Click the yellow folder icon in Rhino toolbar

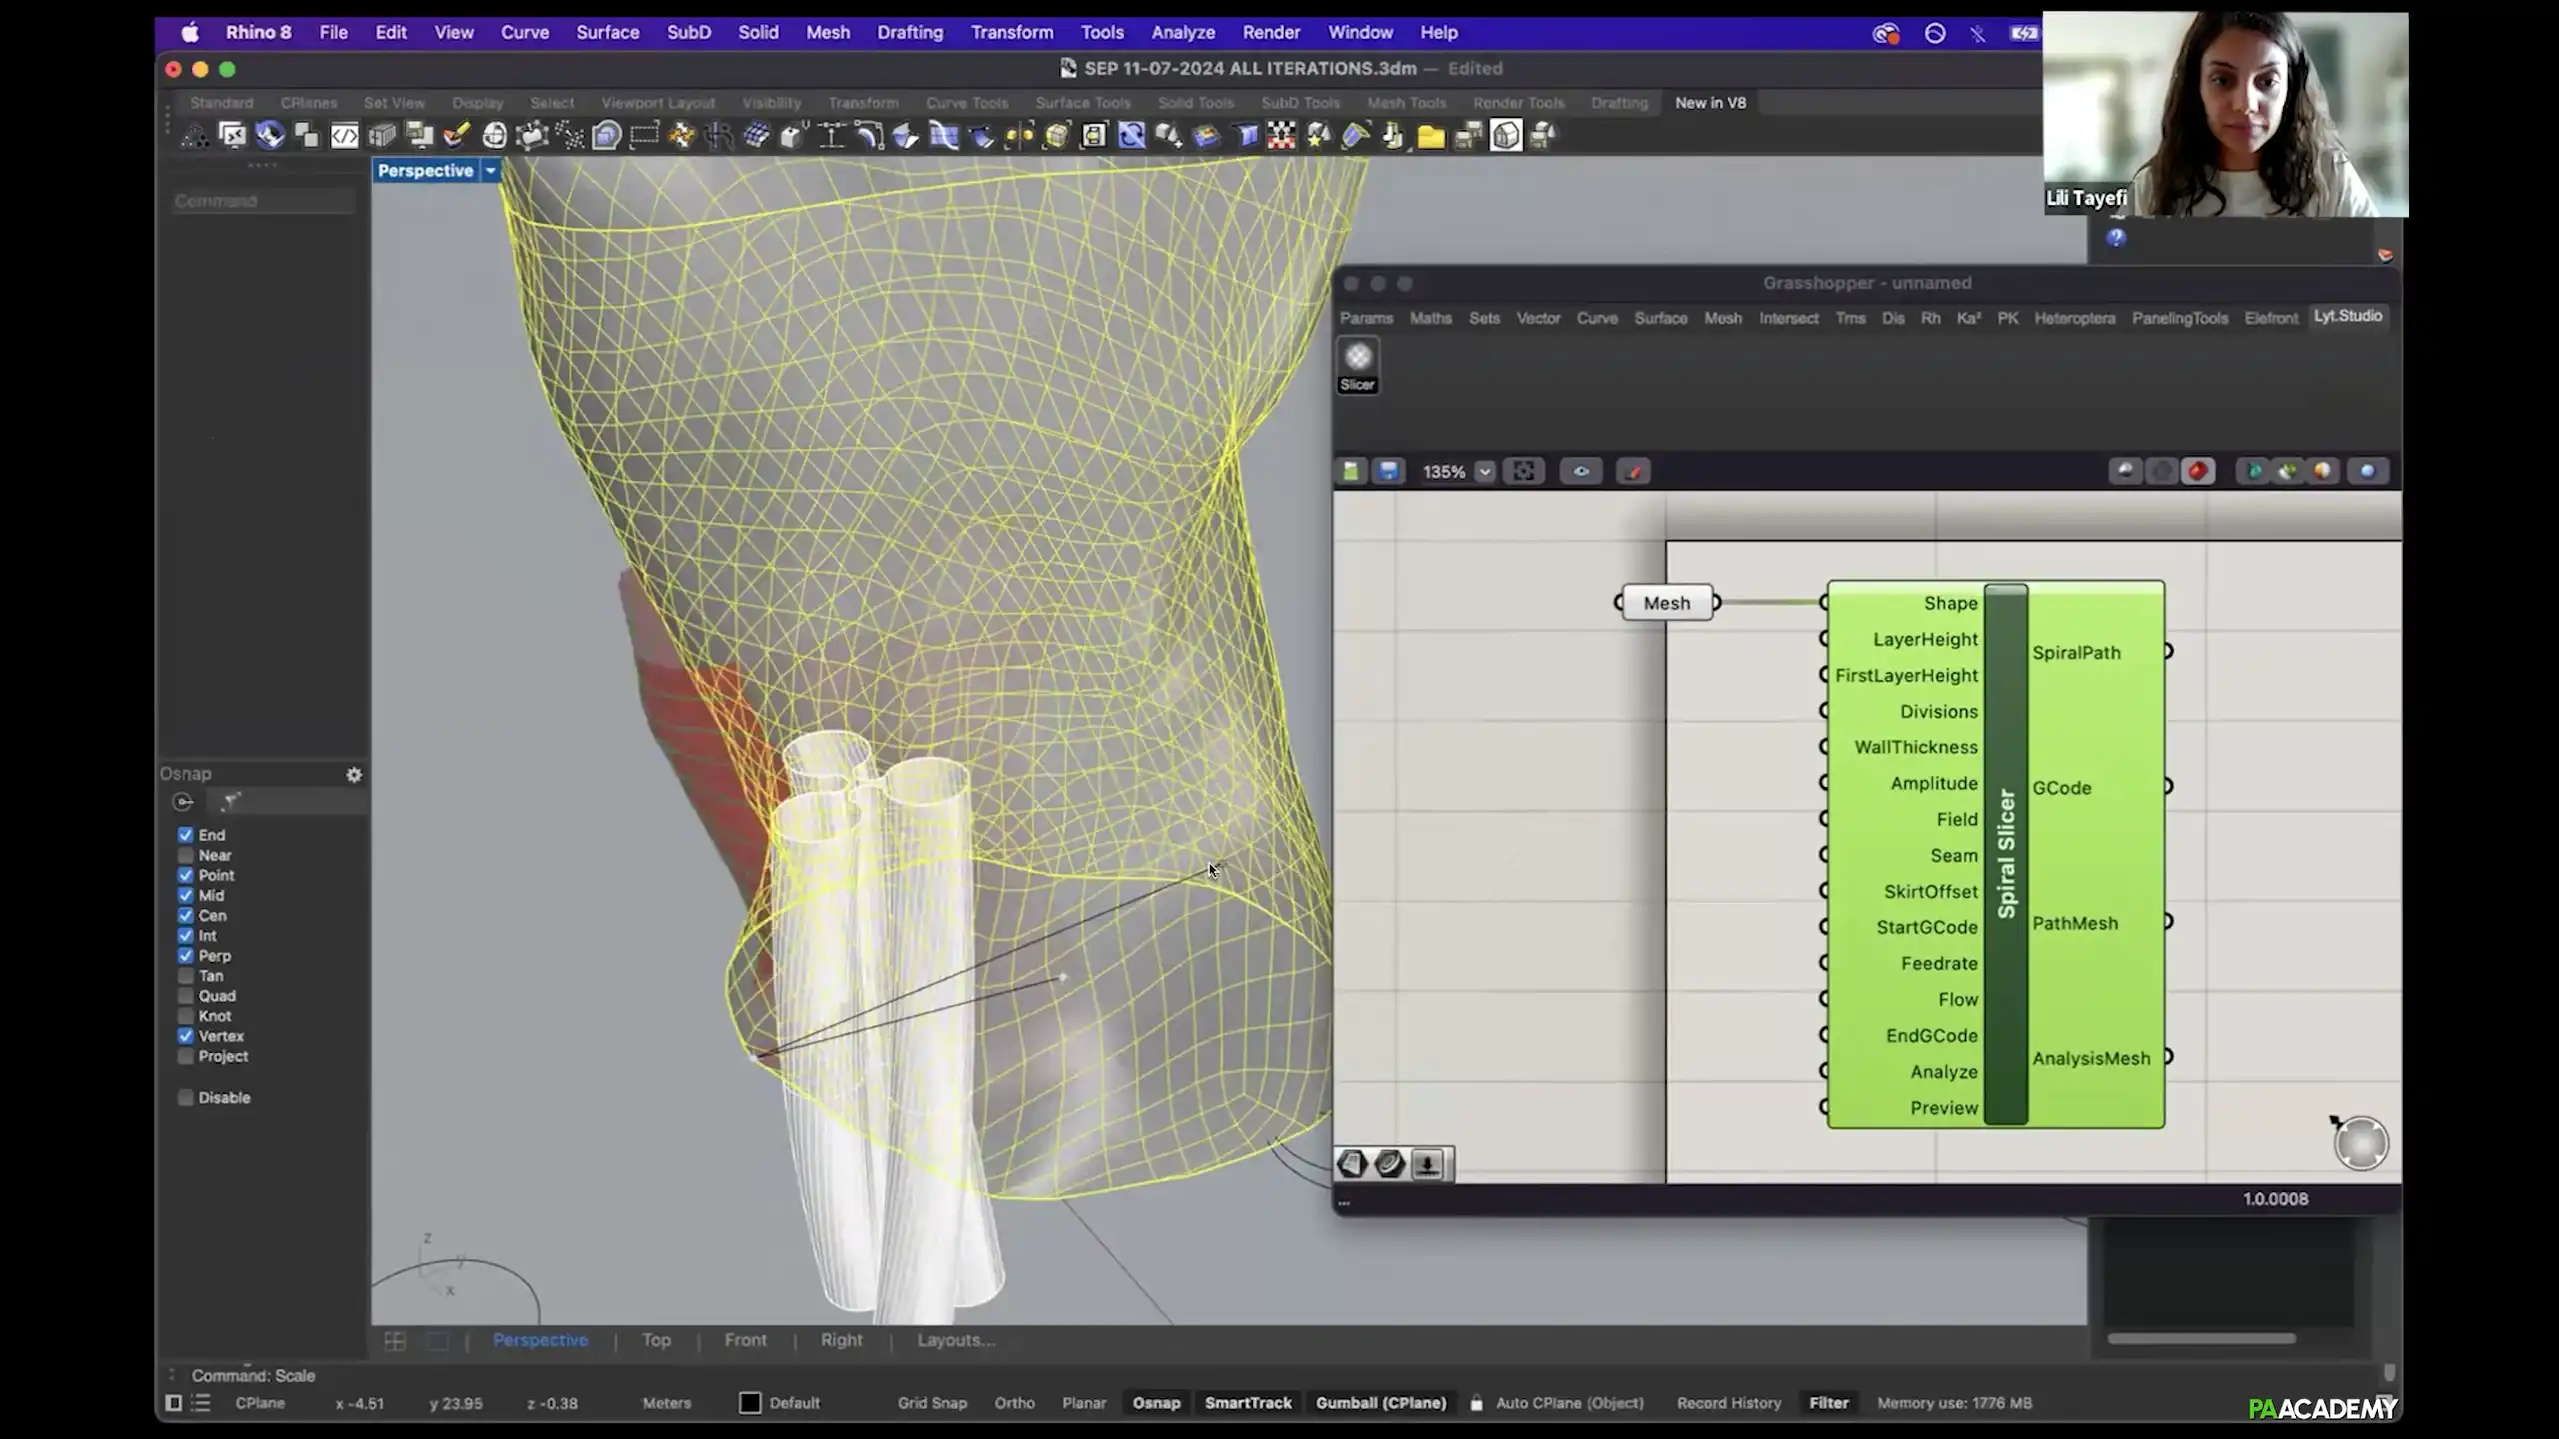point(1430,136)
